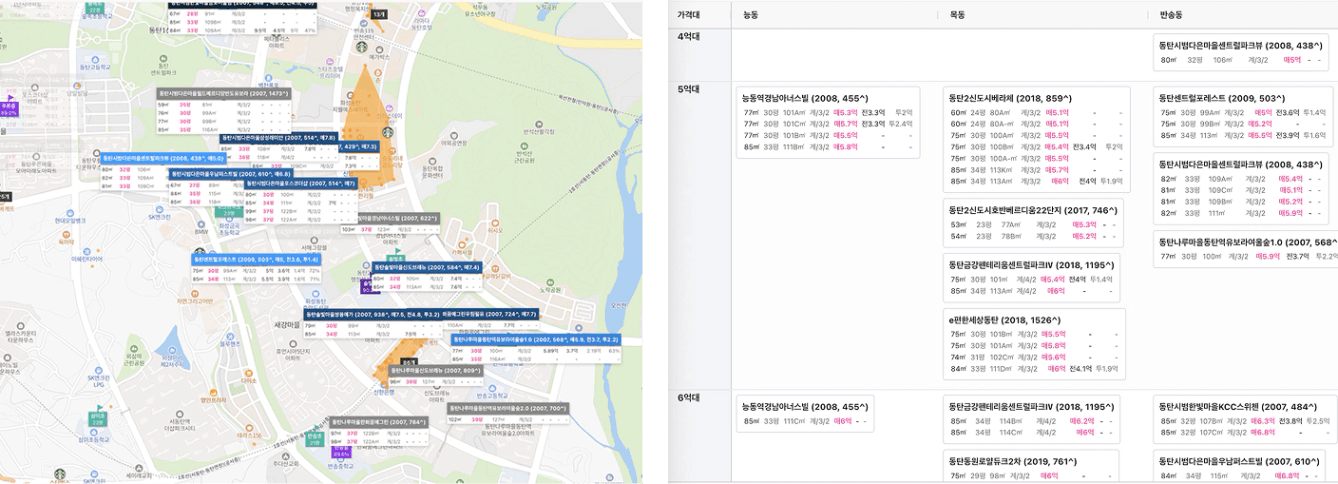Click the Starbucks marker inside the orange zone
The width and height of the screenshot is (1338, 484).
388,132
